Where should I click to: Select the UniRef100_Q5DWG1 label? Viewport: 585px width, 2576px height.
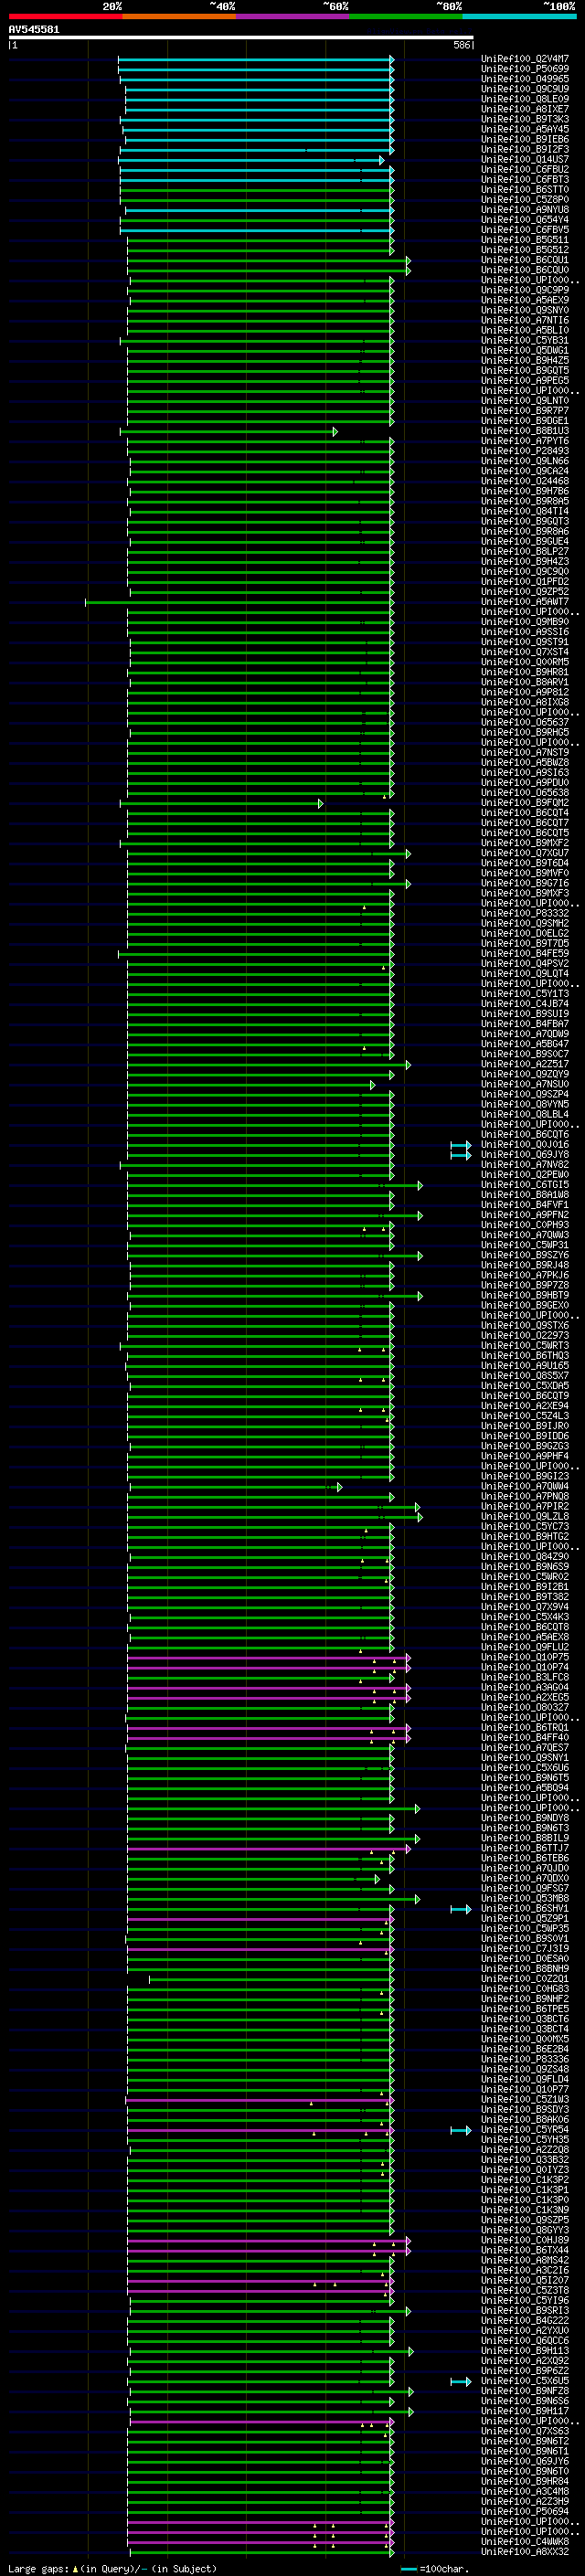click(x=525, y=351)
